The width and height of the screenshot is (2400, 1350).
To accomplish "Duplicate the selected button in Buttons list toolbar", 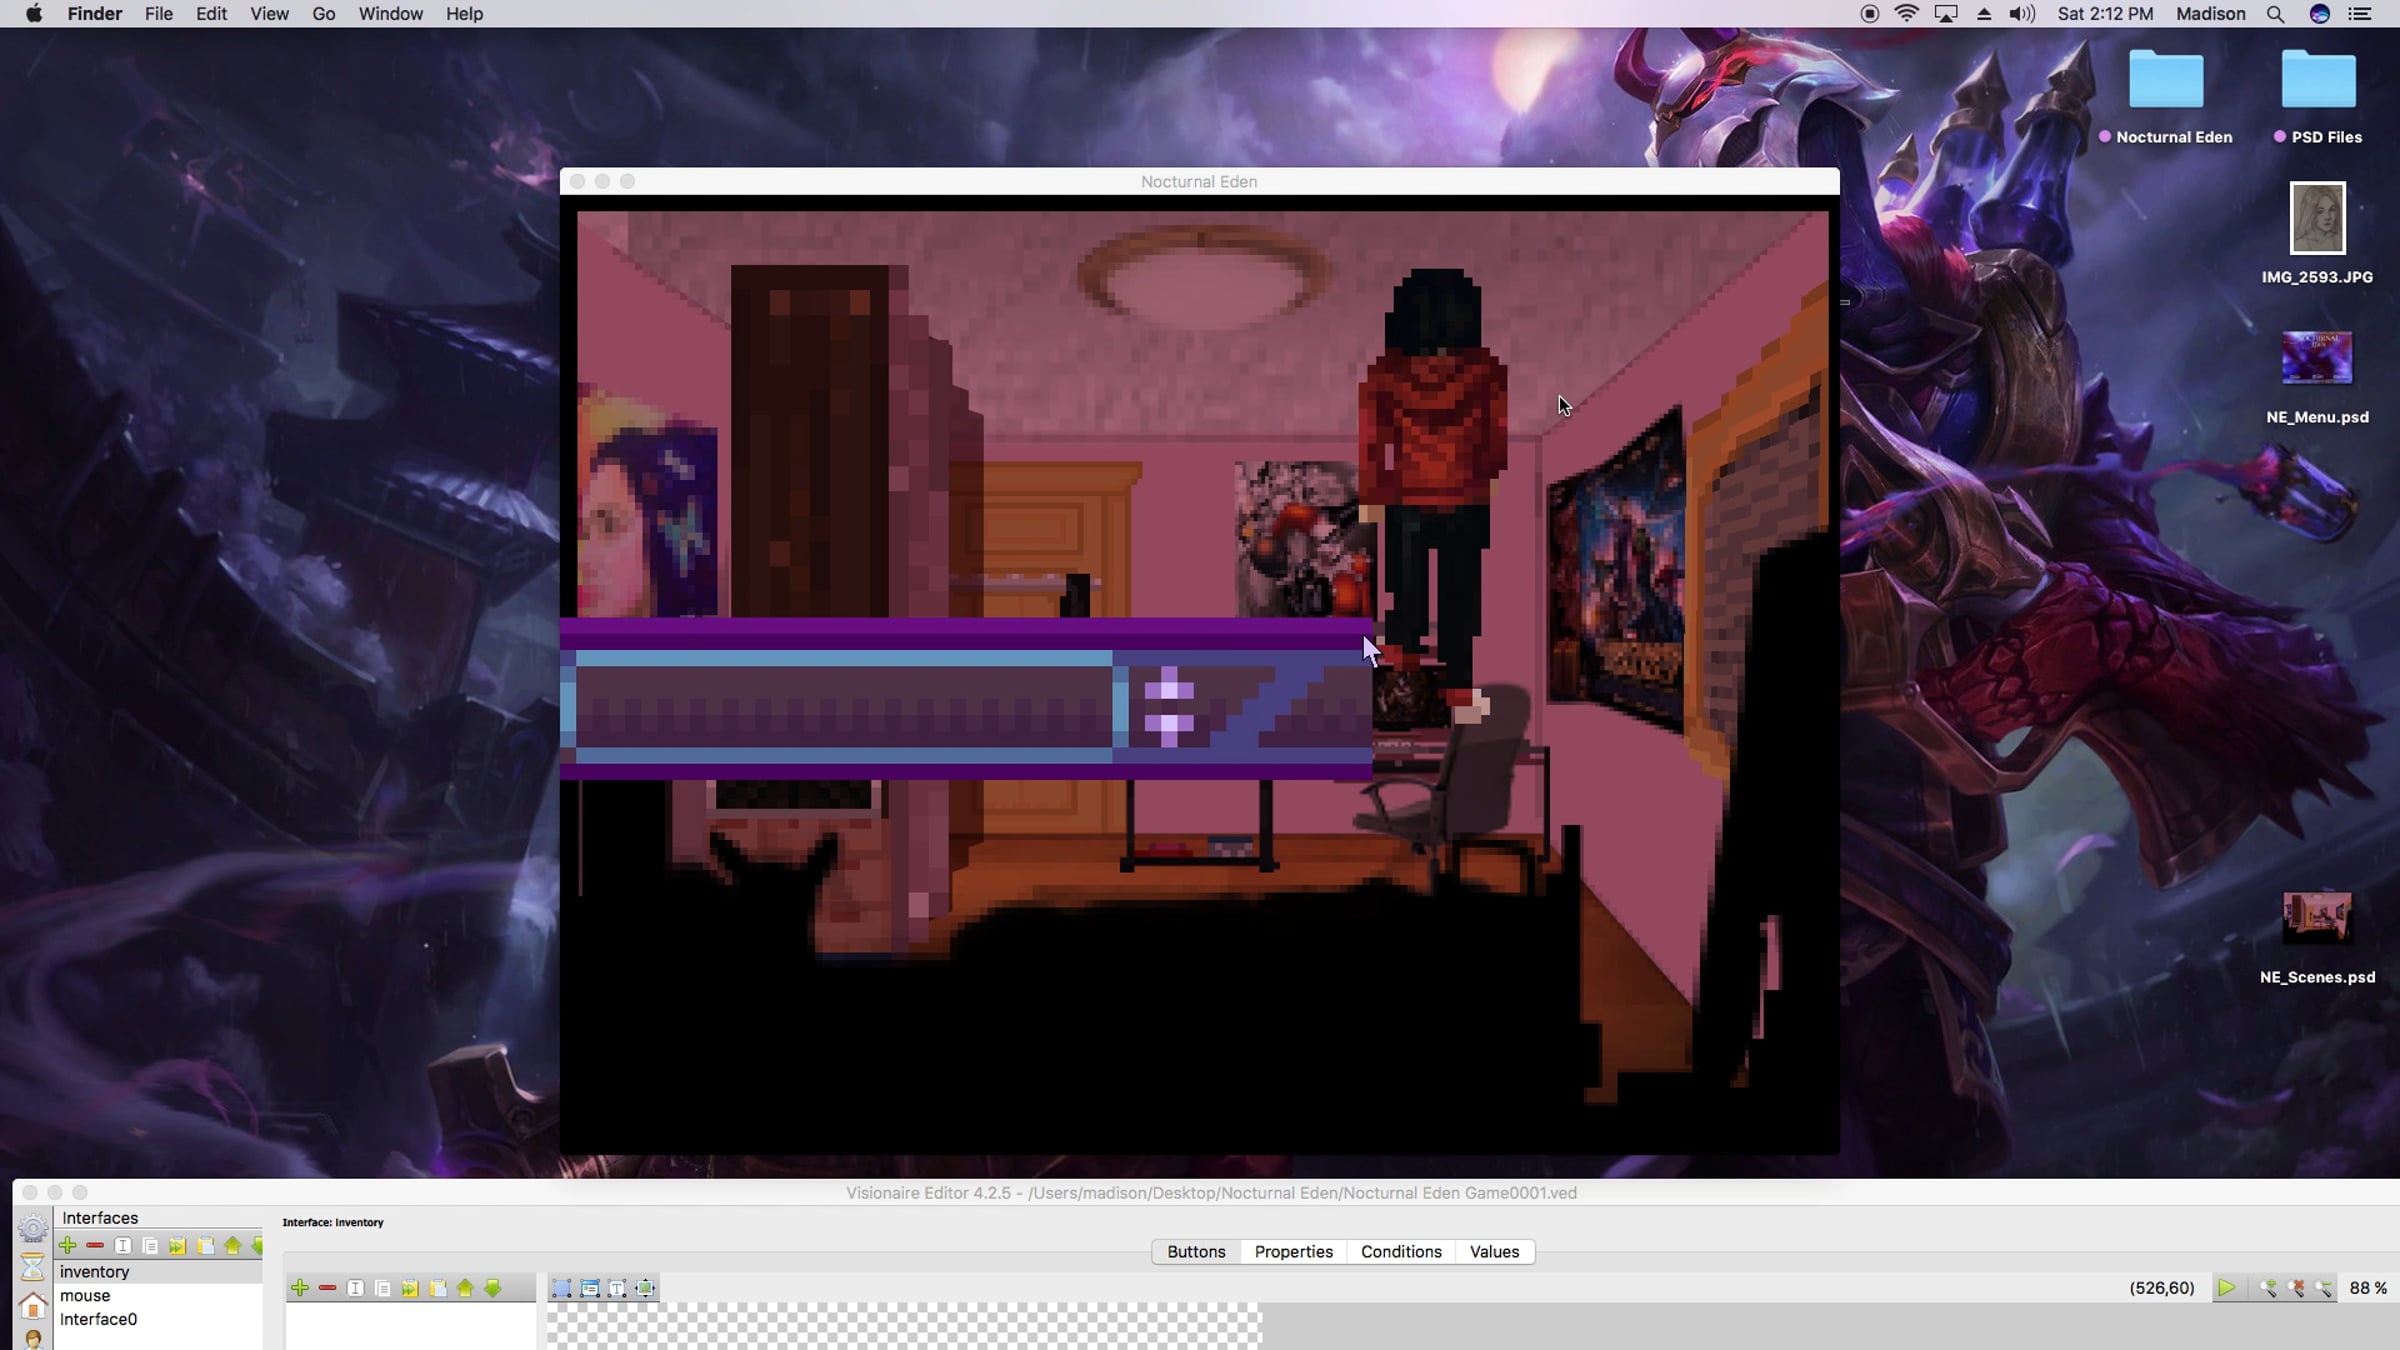I will coord(382,1288).
